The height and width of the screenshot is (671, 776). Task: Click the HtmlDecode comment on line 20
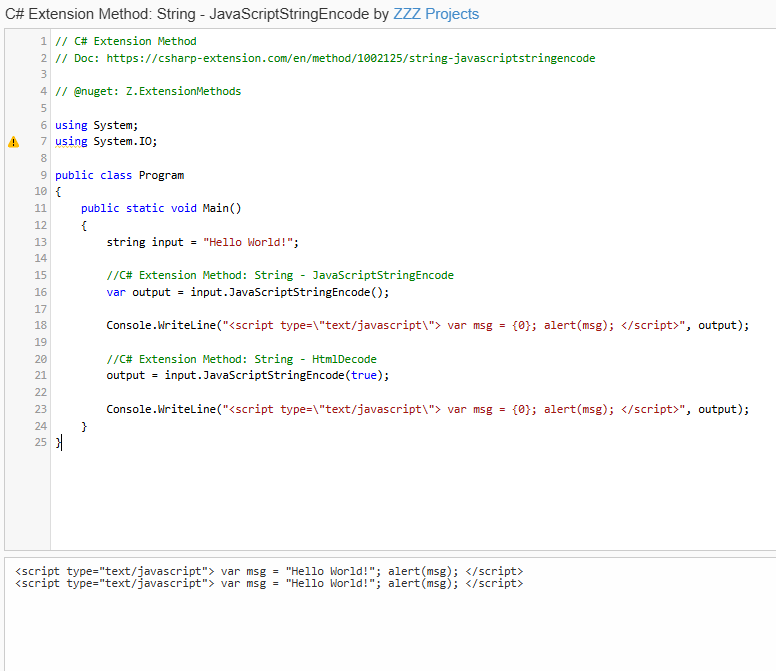[242, 359]
